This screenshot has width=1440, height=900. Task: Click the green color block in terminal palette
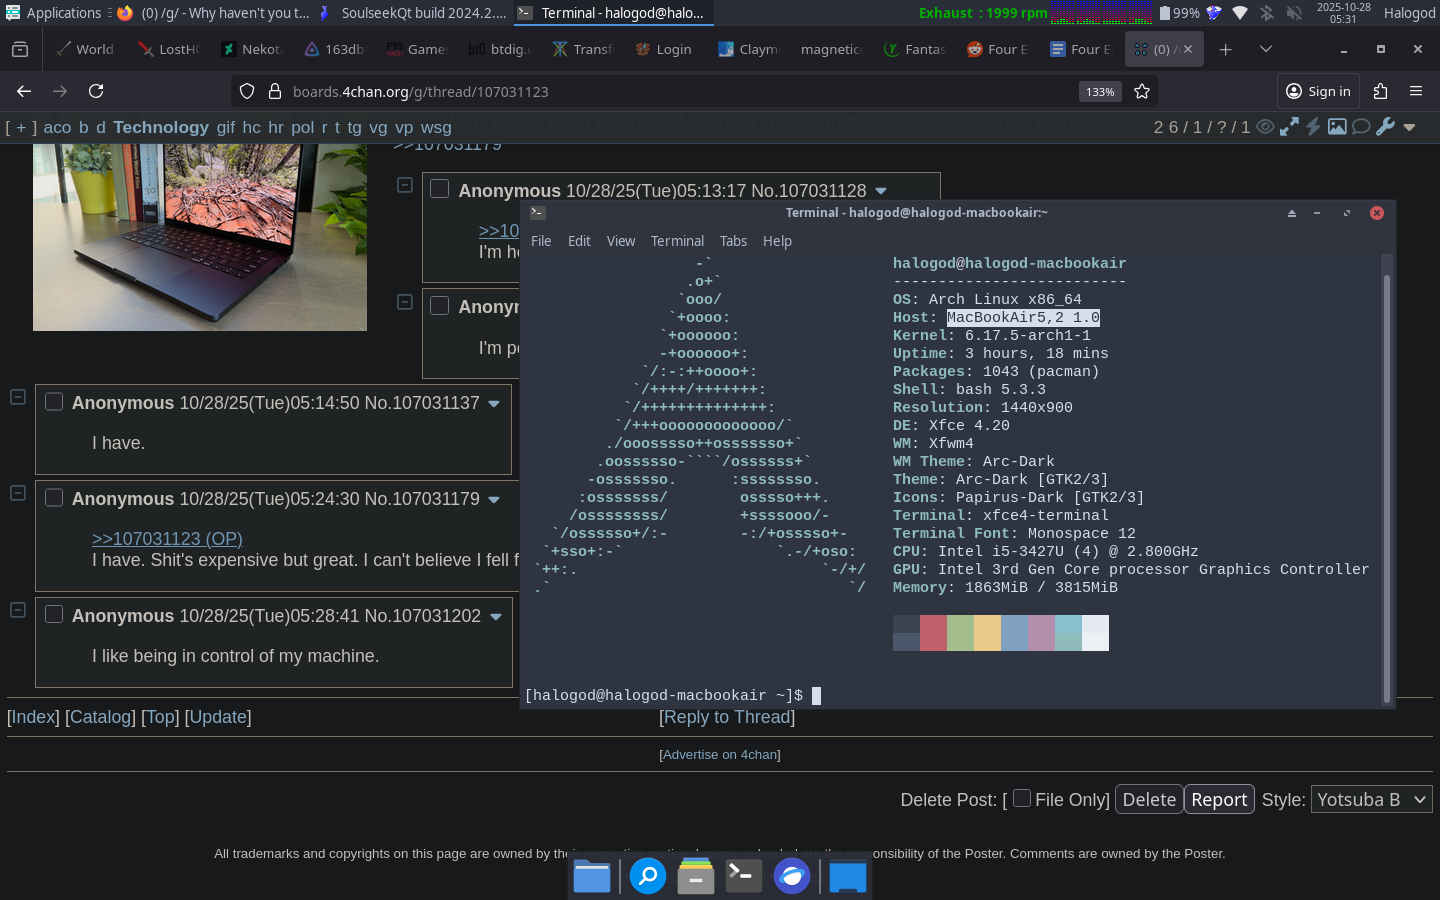pyautogui.click(x=960, y=633)
